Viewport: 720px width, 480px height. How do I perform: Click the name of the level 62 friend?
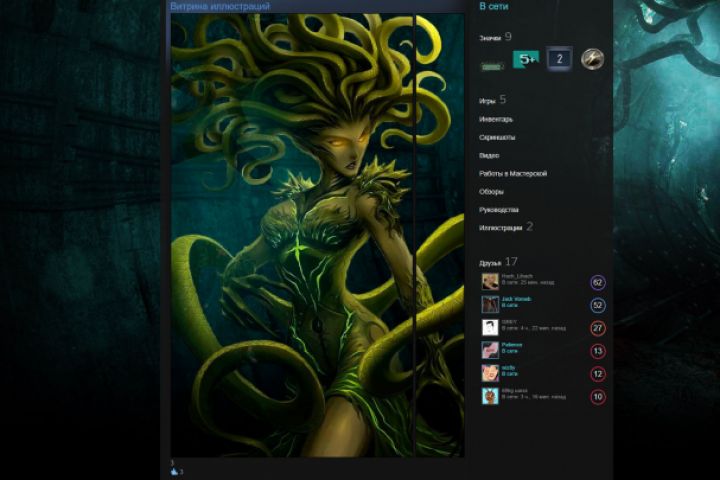coord(517,277)
